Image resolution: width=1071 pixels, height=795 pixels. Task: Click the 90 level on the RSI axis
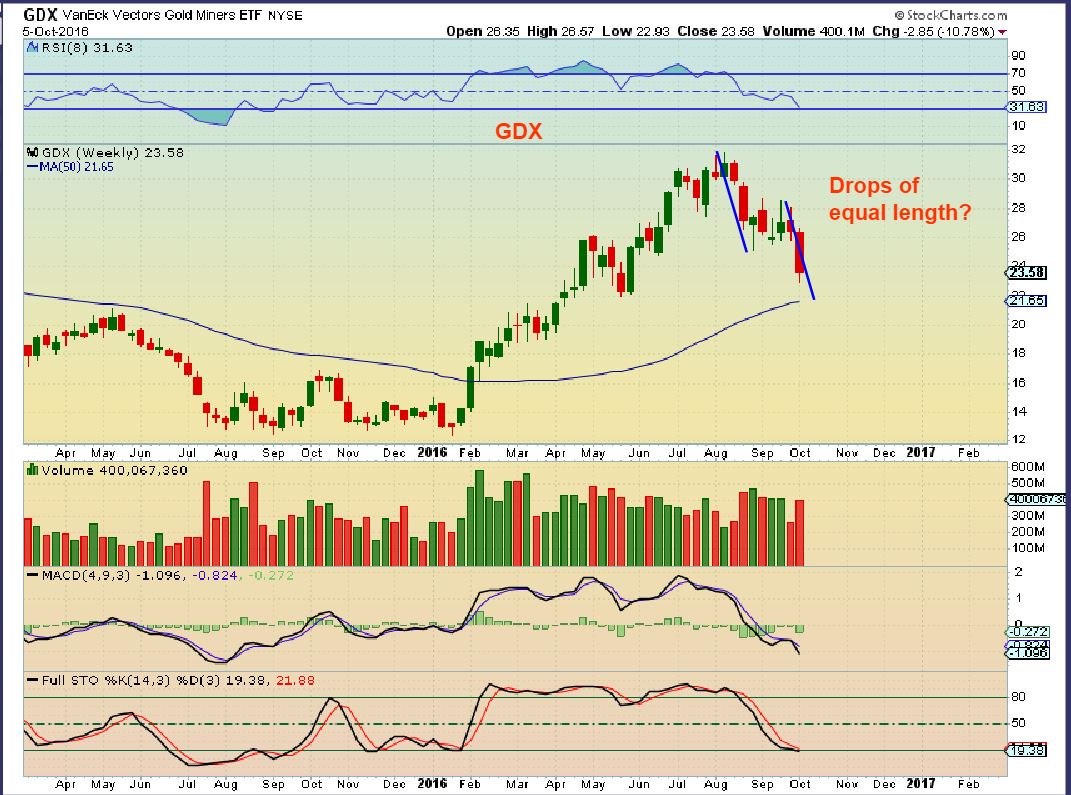click(1018, 55)
